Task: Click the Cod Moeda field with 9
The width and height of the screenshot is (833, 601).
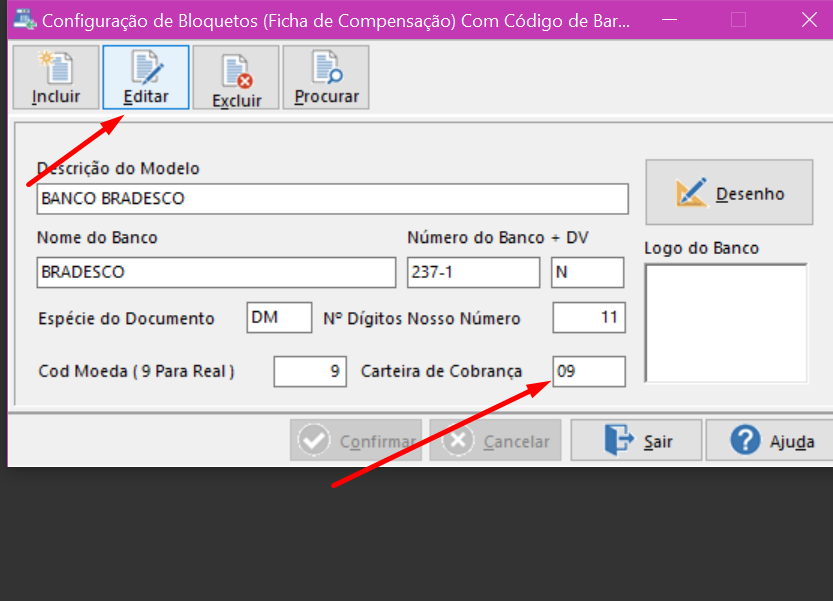Action: [x=310, y=371]
